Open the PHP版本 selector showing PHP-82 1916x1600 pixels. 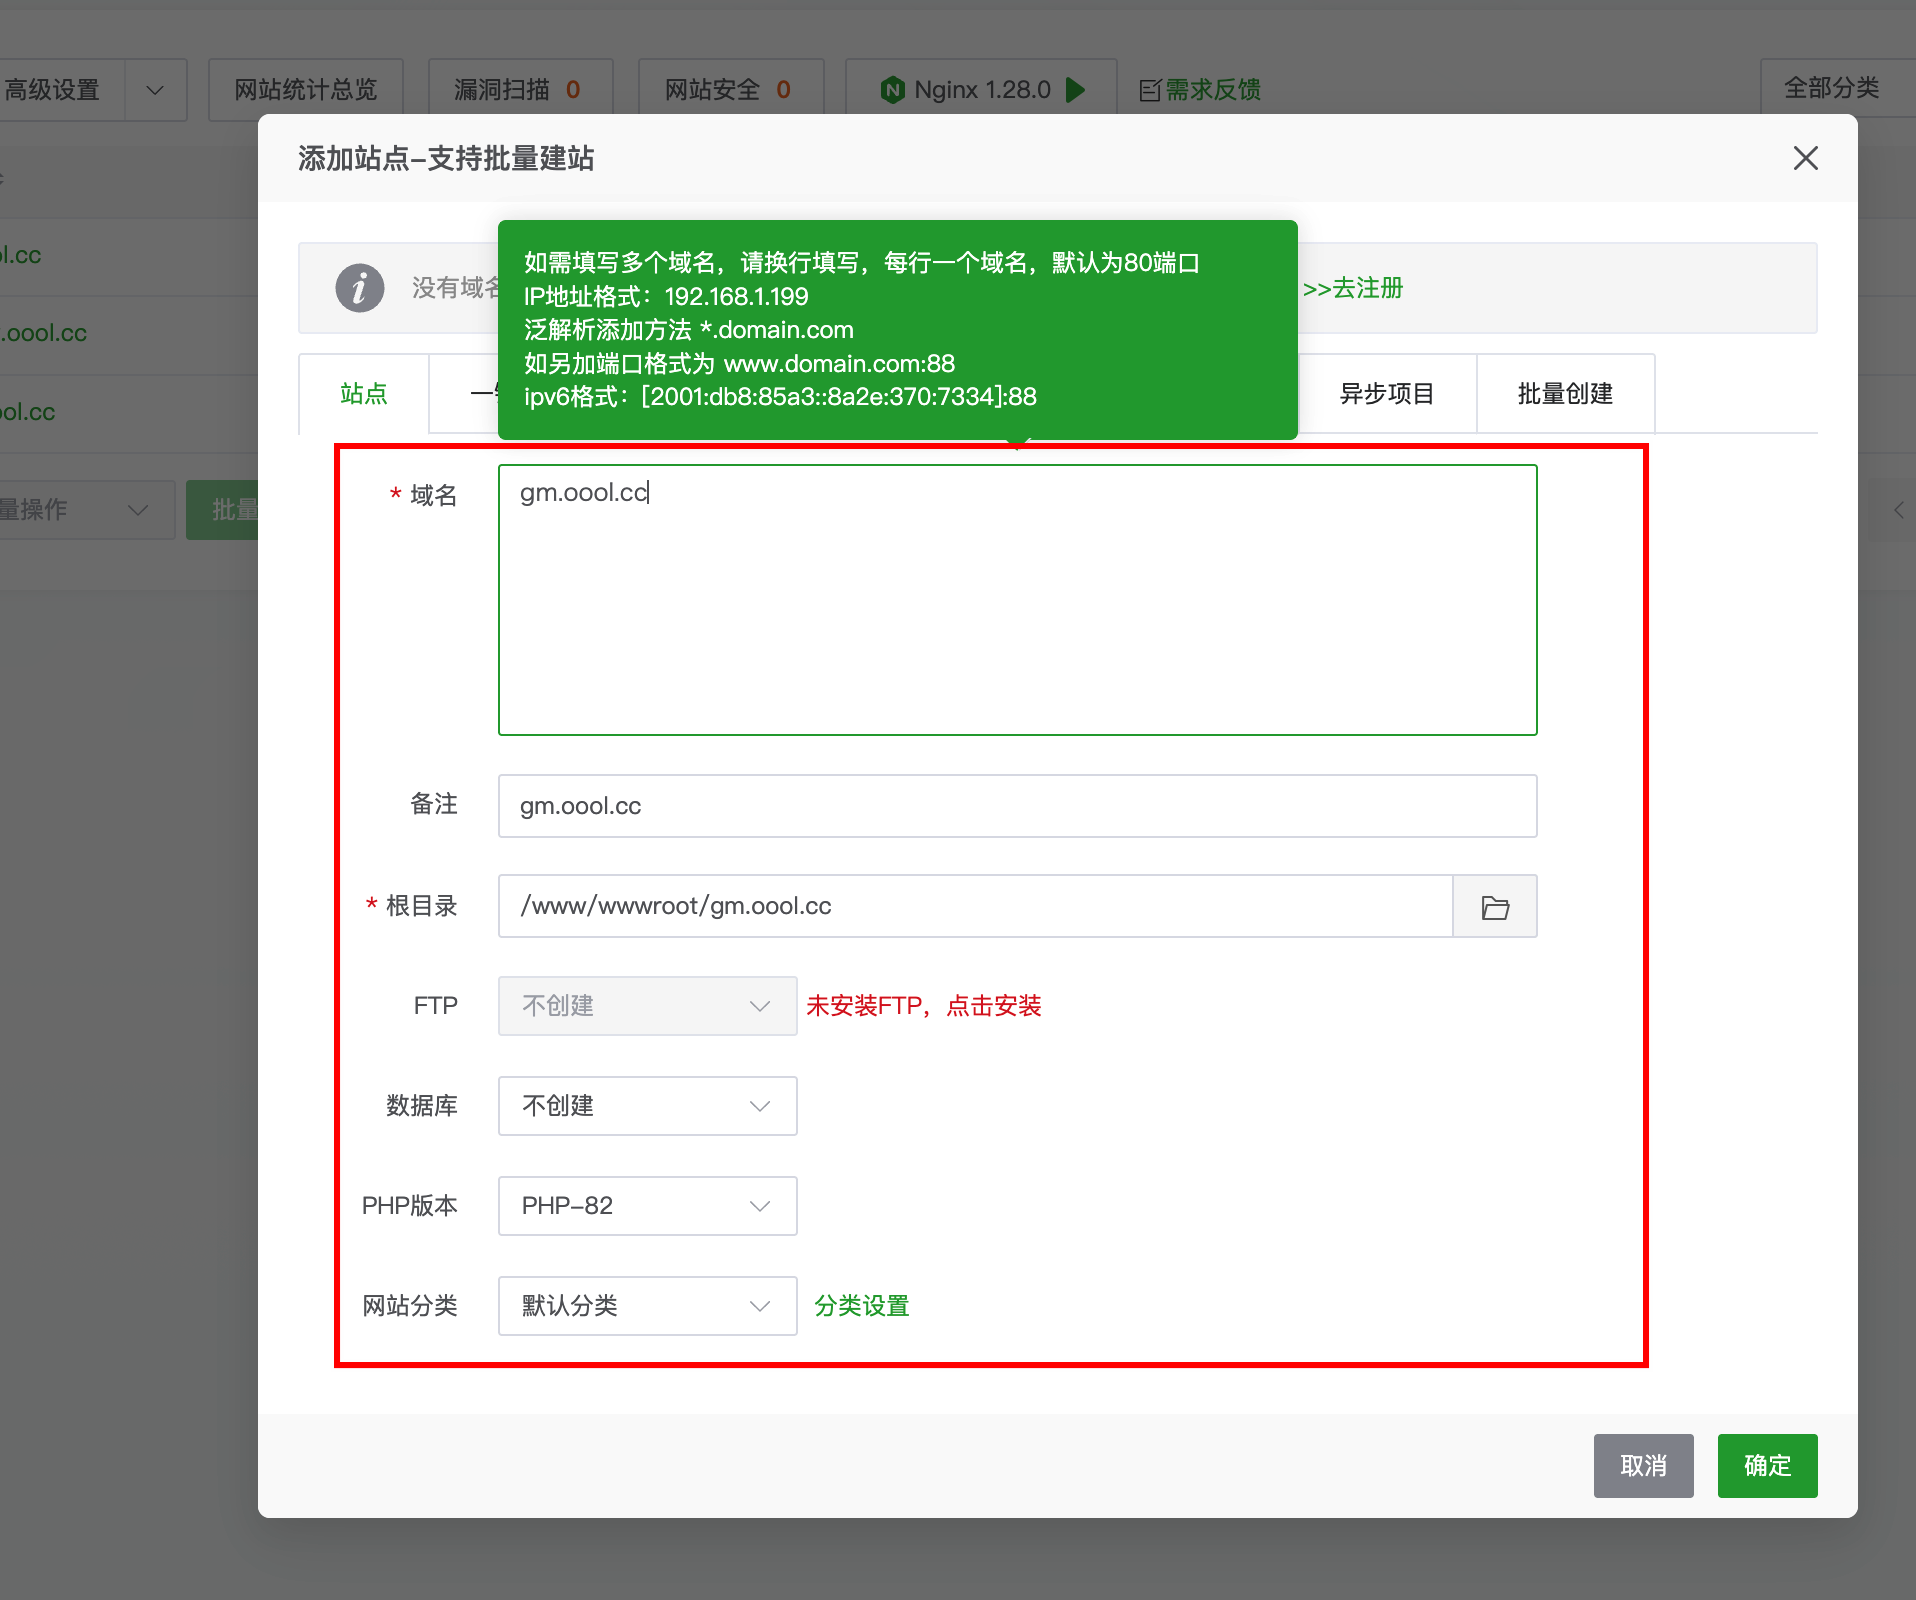[646, 1206]
